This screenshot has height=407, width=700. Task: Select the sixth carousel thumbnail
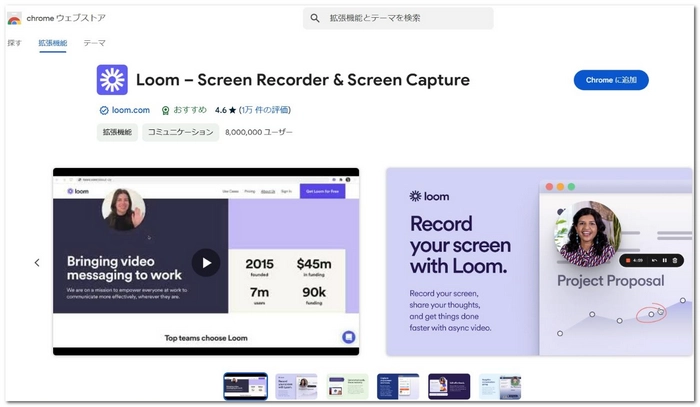tap(500, 386)
